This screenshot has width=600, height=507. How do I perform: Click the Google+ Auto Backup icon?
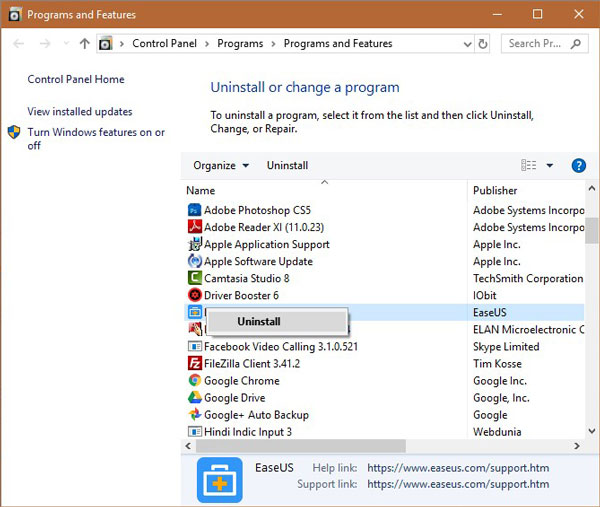click(194, 415)
